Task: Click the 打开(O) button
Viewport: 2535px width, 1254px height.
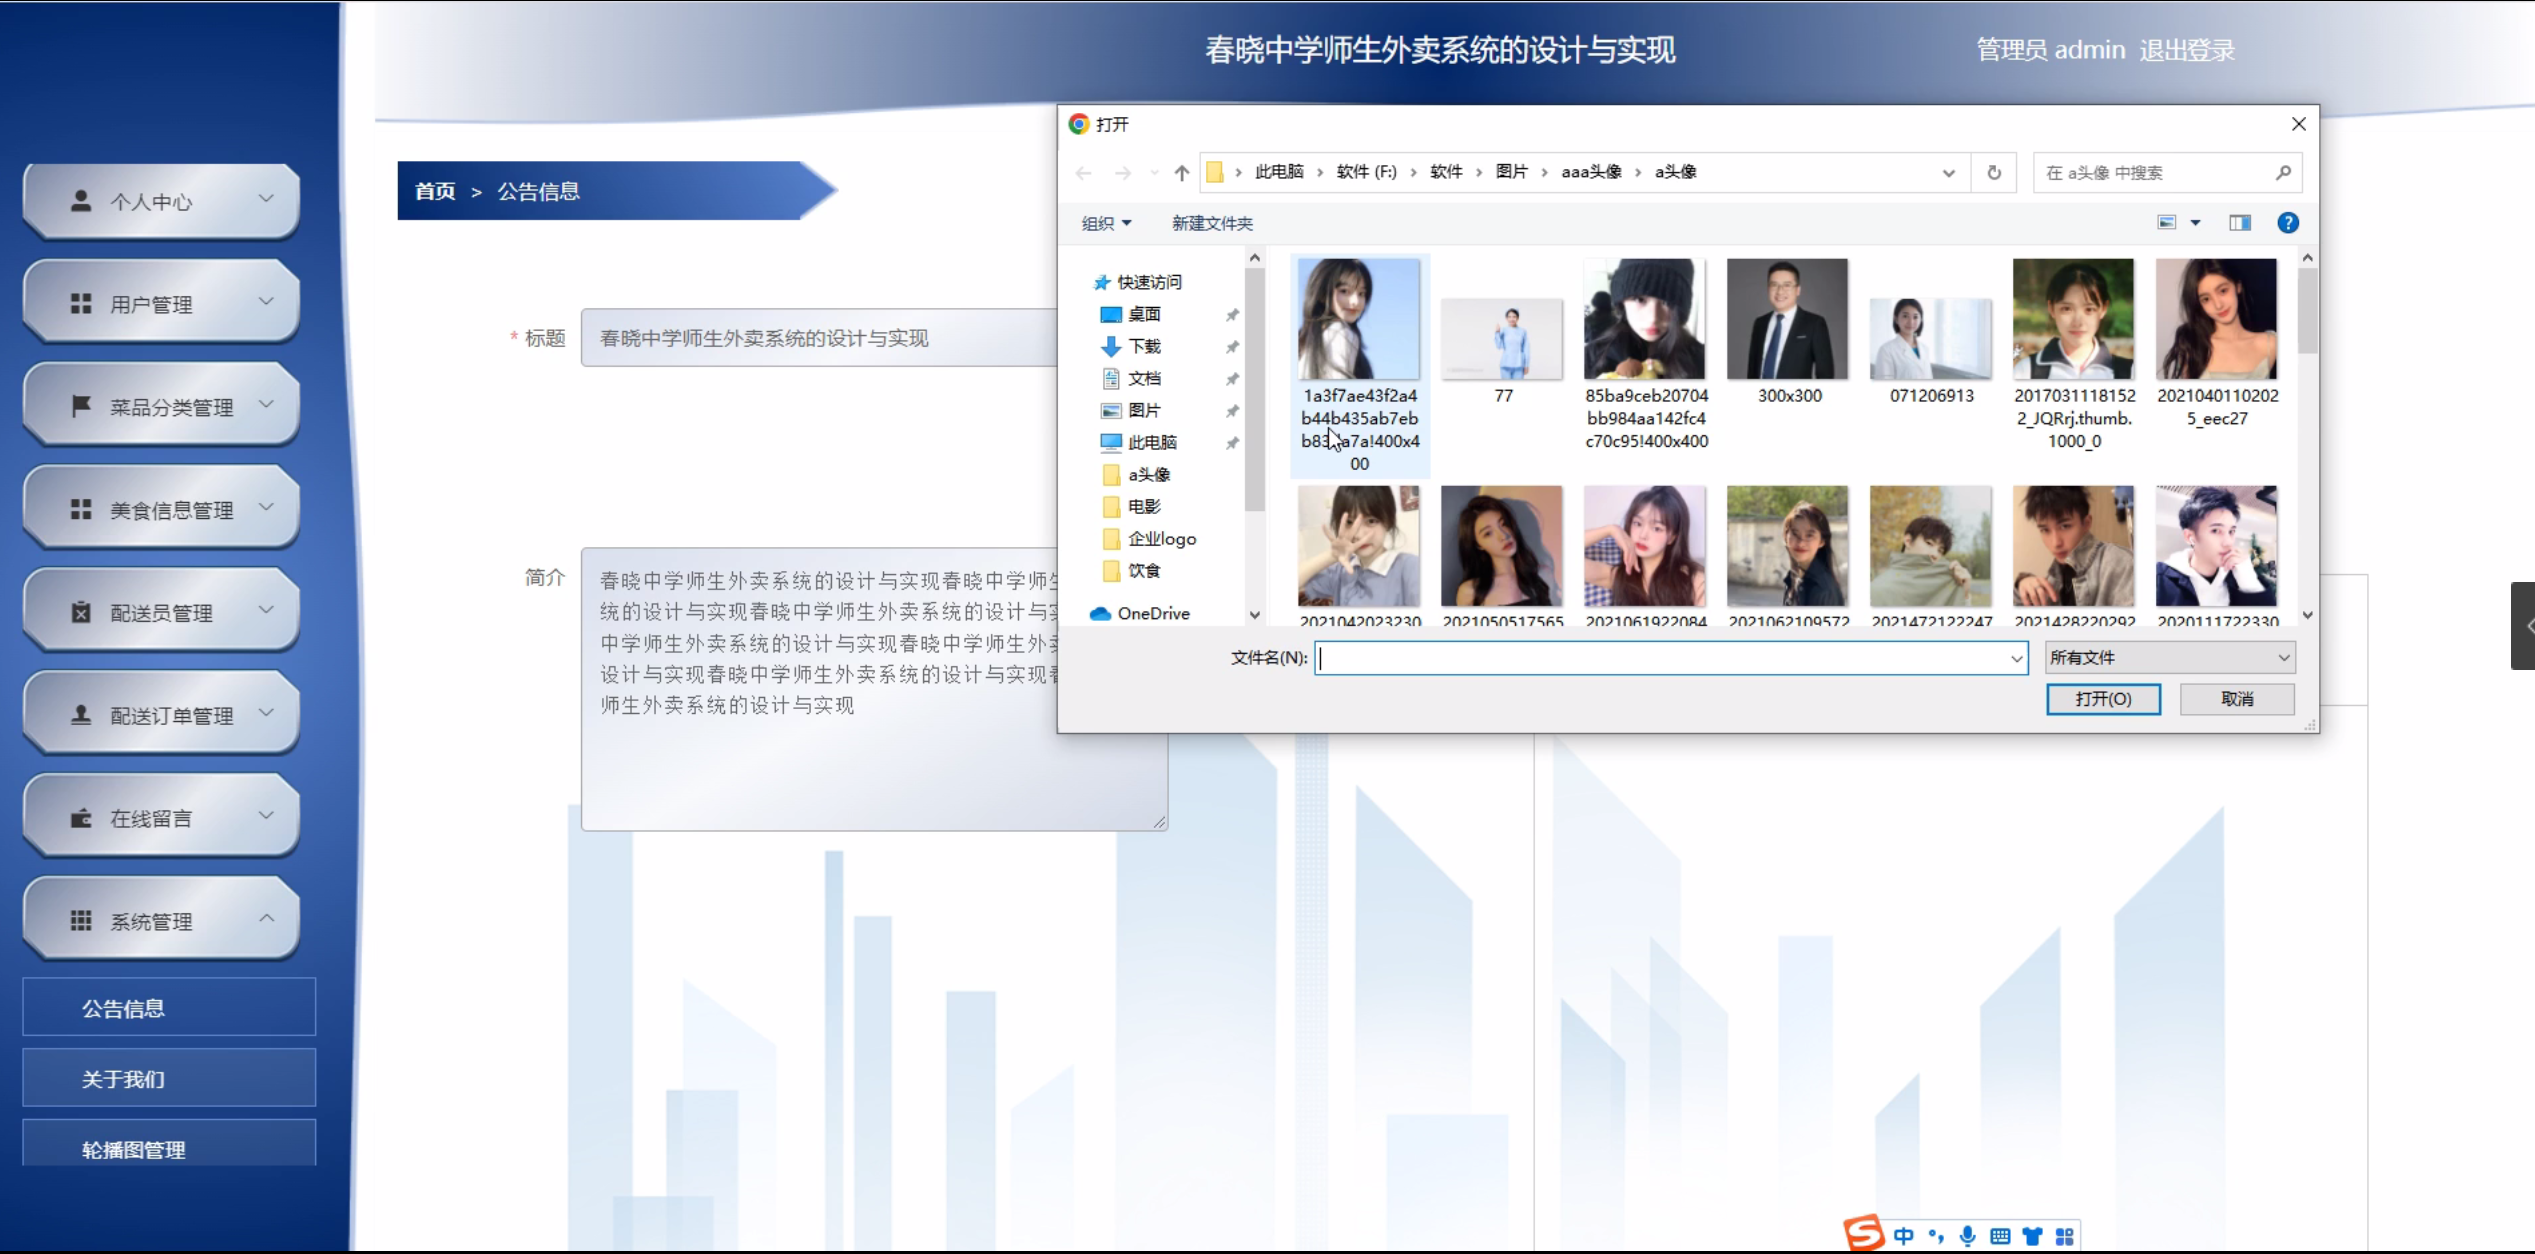Action: (2102, 699)
